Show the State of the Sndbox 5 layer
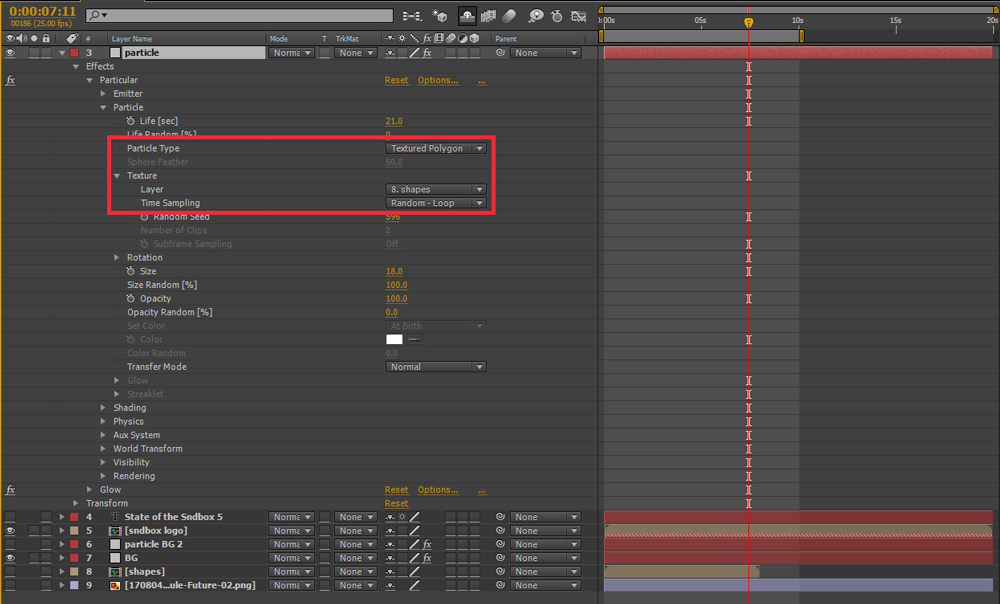 coord(10,517)
